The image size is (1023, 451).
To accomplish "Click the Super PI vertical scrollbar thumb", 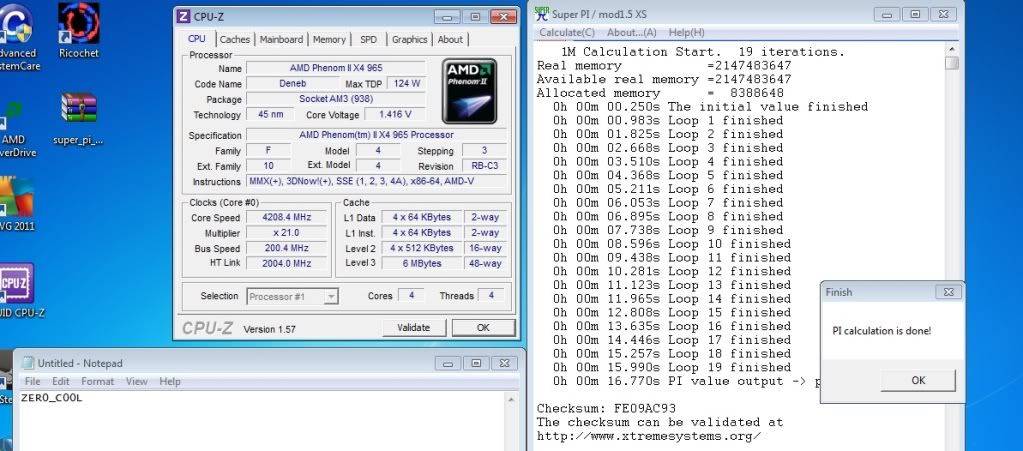I will [952, 63].
